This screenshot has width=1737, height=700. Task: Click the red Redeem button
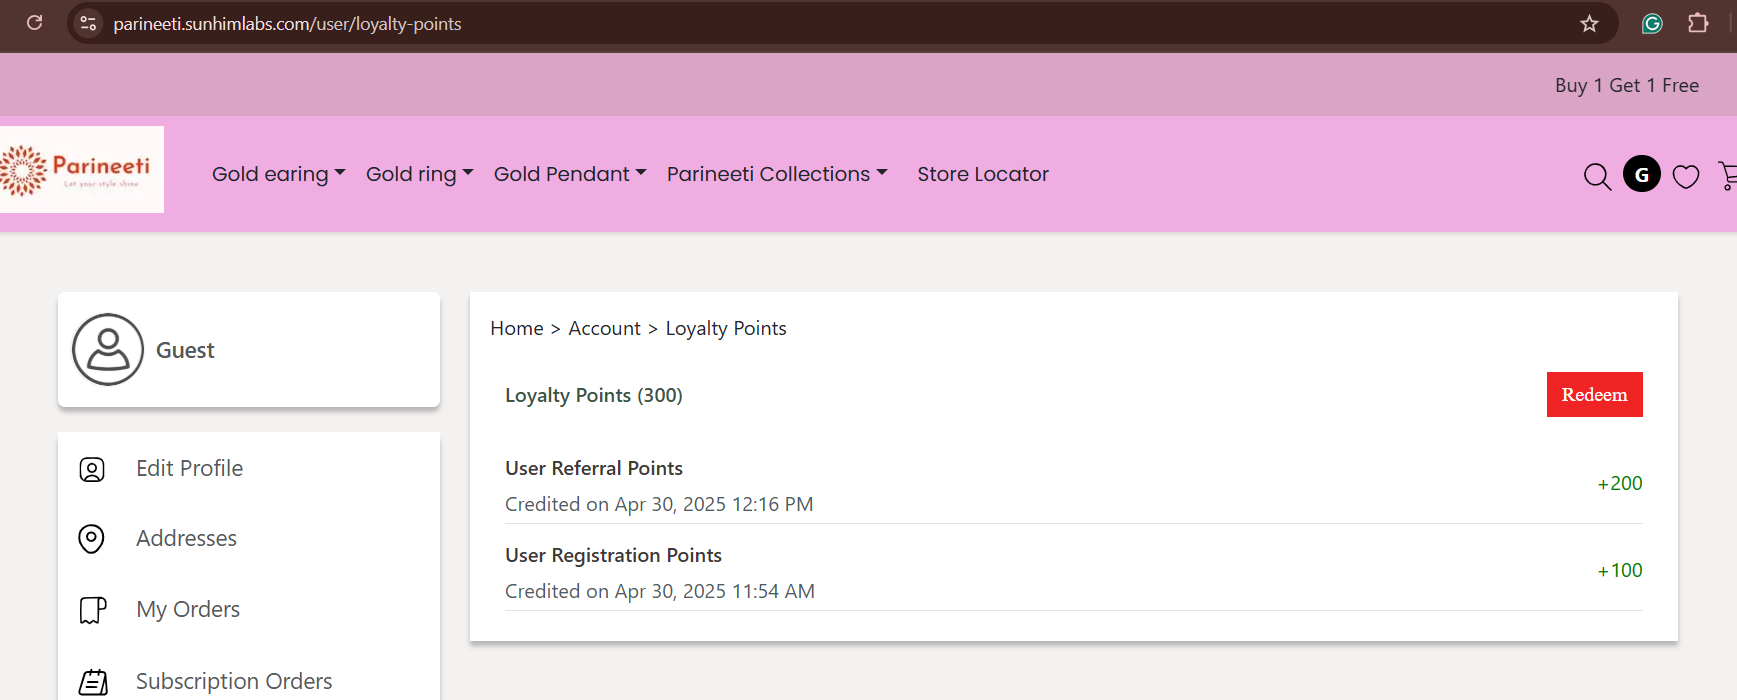pyautogui.click(x=1594, y=395)
